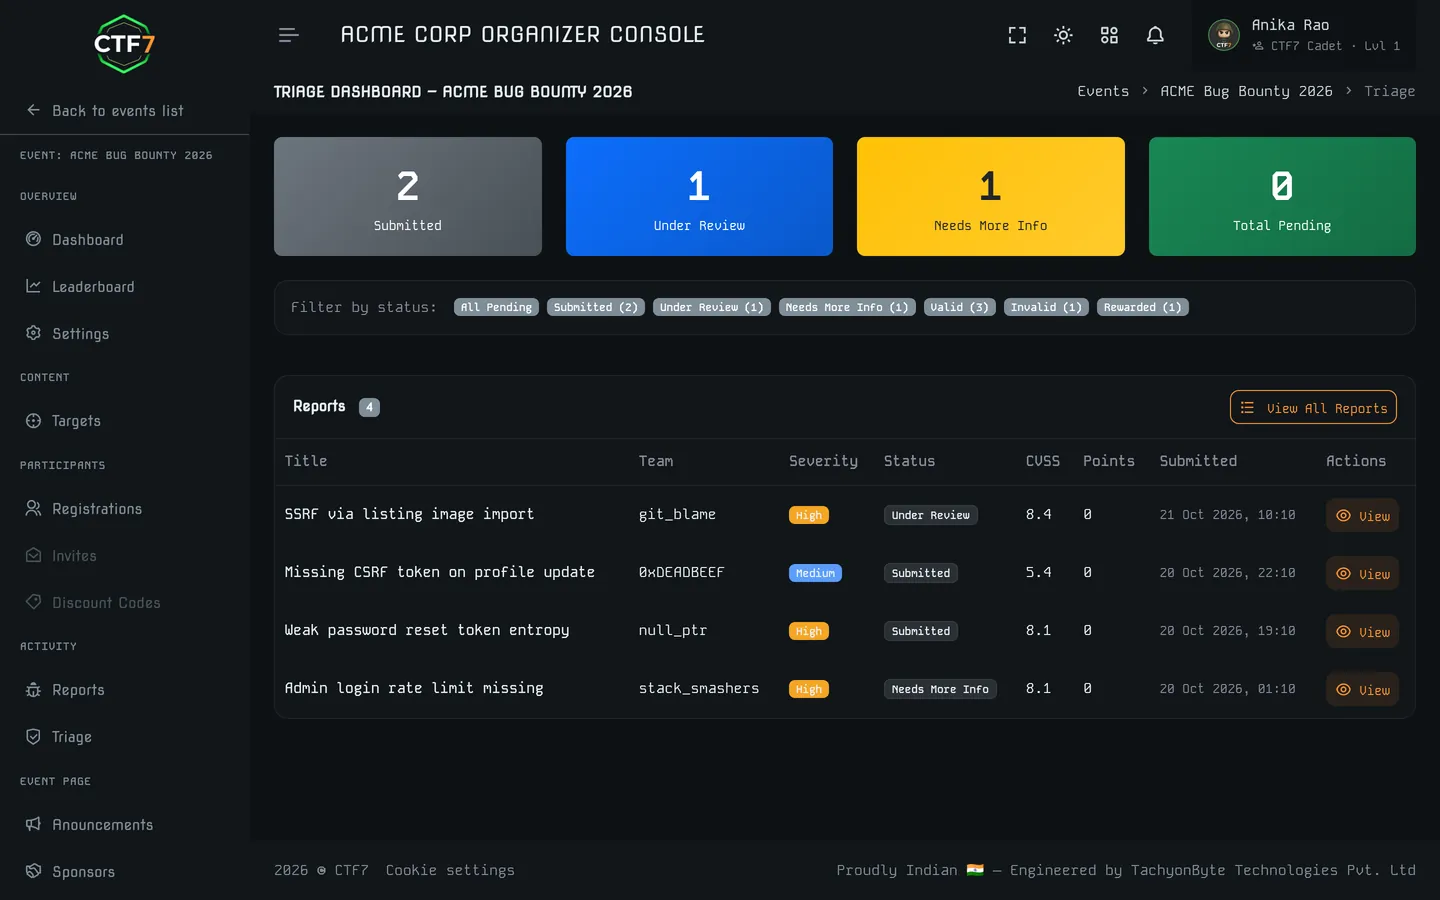
Task: Click the CTF7 logo
Action: click(124, 44)
